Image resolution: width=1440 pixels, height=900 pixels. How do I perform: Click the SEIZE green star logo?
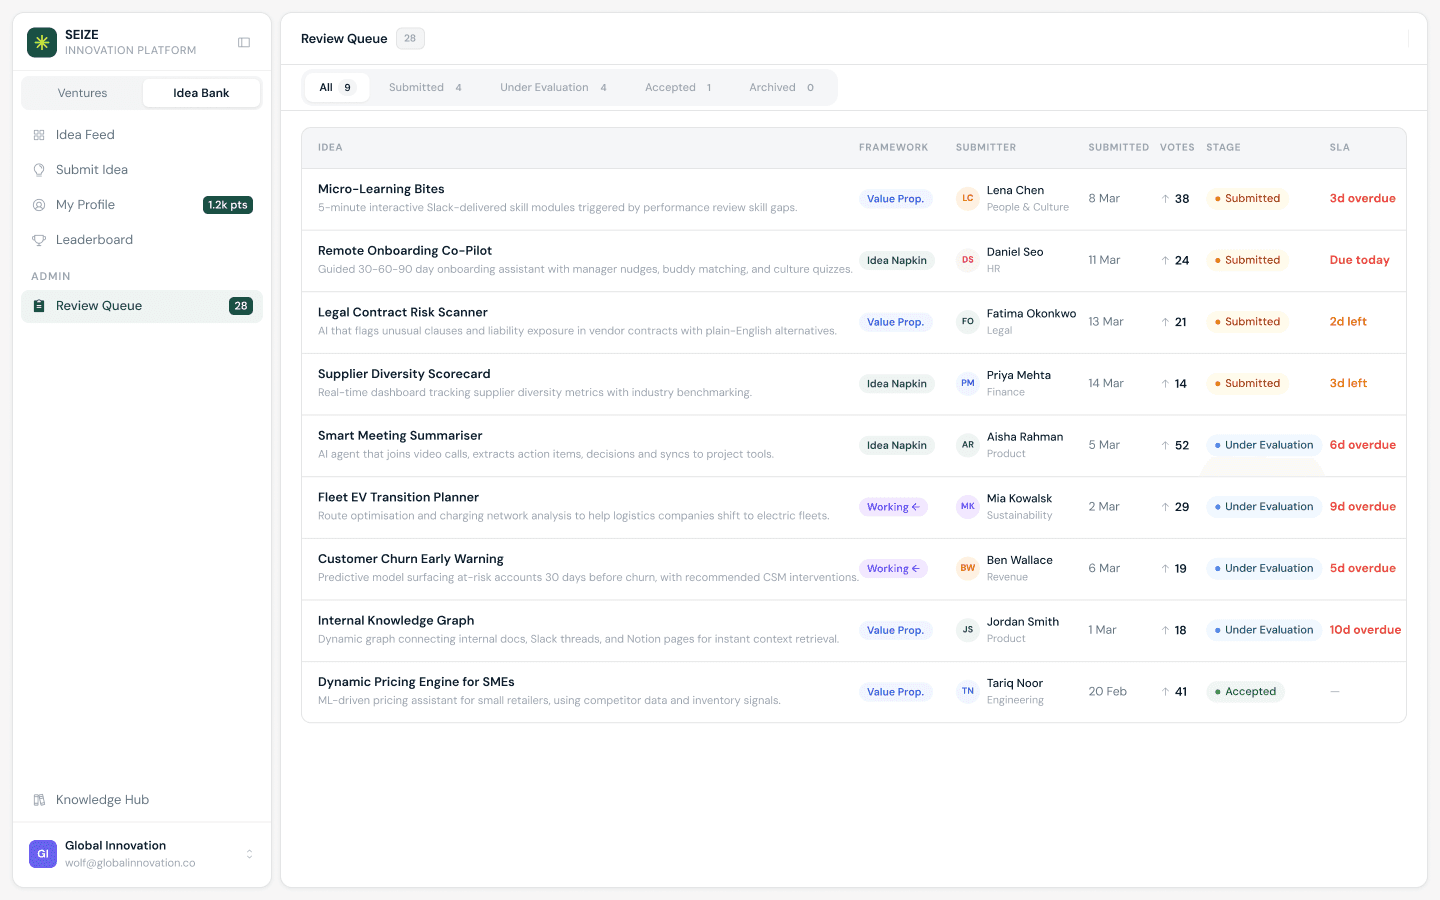pos(42,42)
